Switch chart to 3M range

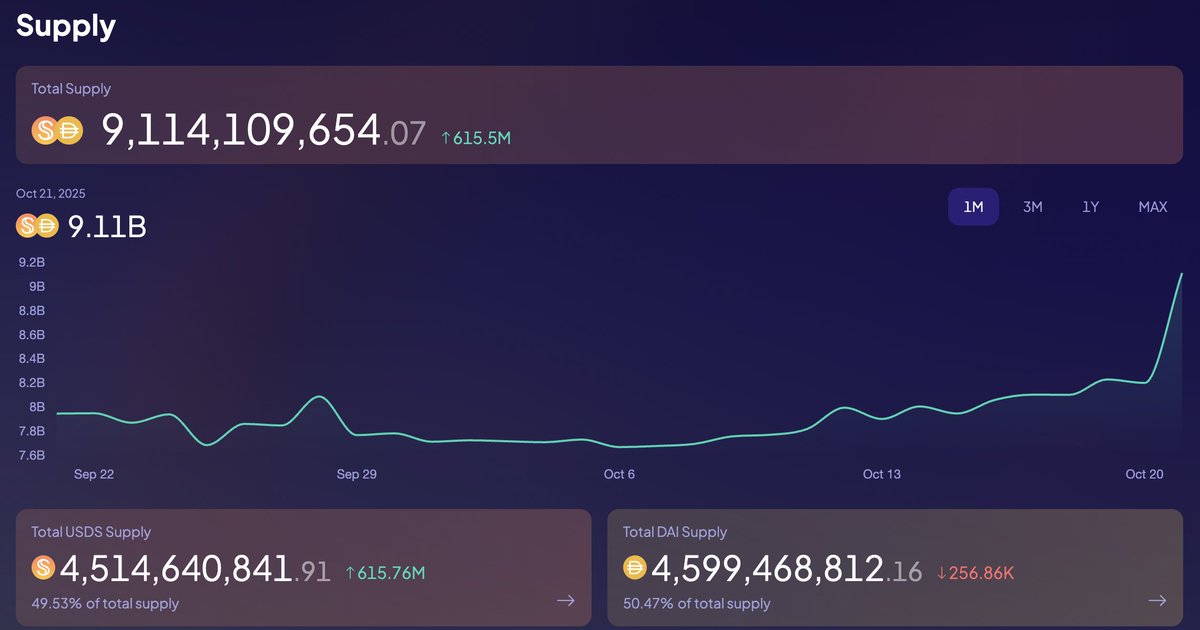coord(1032,207)
